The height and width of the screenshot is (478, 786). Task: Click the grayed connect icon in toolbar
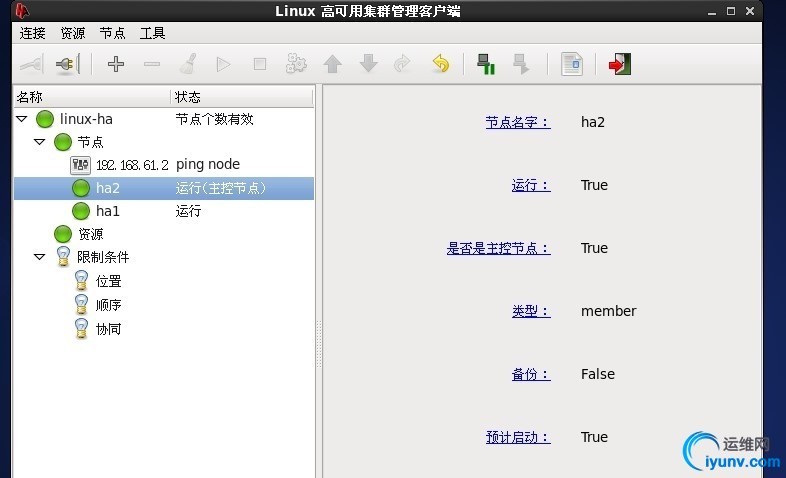(x=32, y=64)
